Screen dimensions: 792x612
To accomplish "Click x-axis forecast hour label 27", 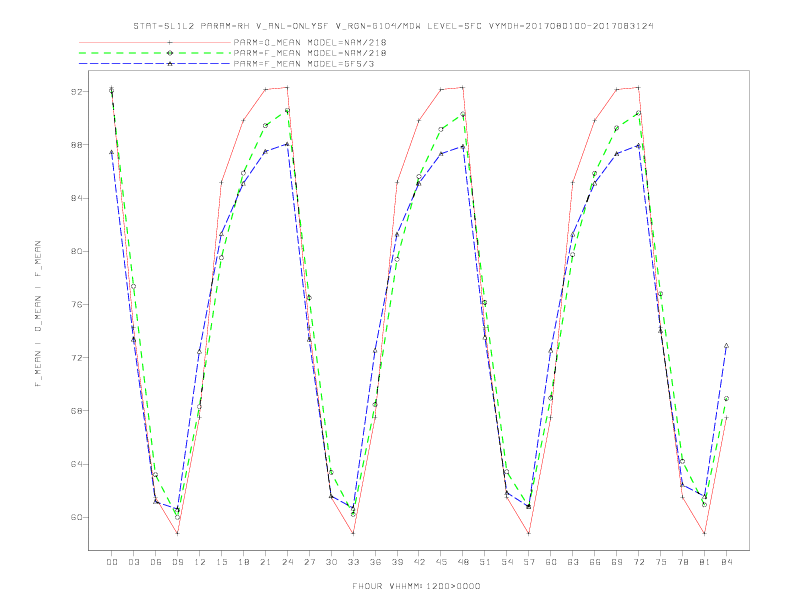I will (309, 562).
